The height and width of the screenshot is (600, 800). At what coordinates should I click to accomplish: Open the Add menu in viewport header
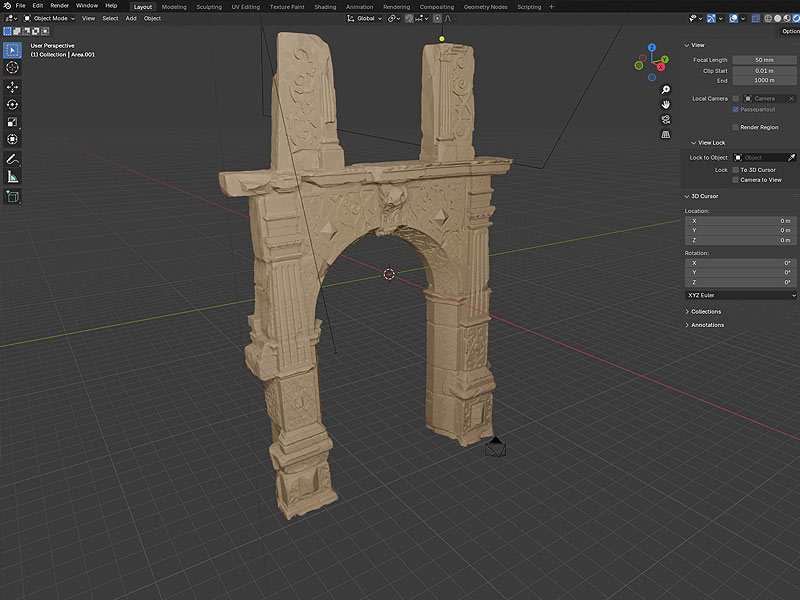click(x=131, y=18)
